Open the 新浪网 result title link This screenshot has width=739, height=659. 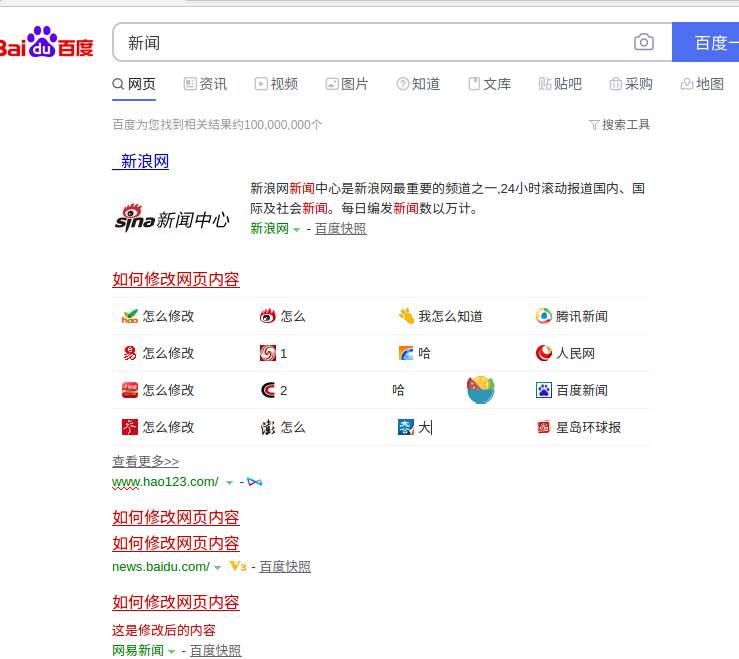coord(140,161)
